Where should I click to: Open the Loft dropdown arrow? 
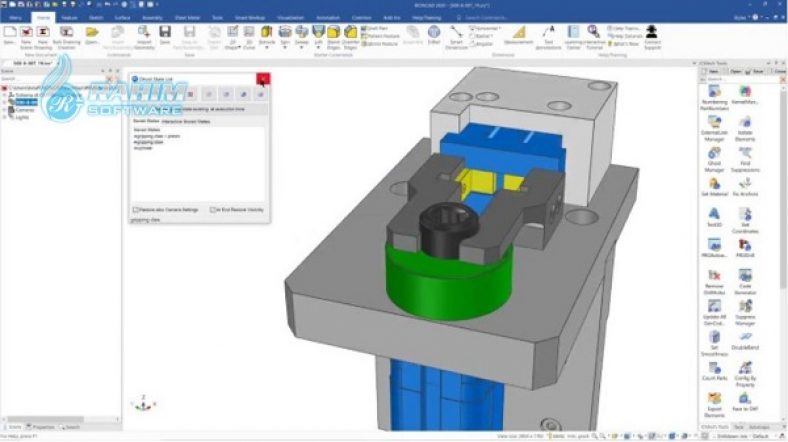[318, 48]
